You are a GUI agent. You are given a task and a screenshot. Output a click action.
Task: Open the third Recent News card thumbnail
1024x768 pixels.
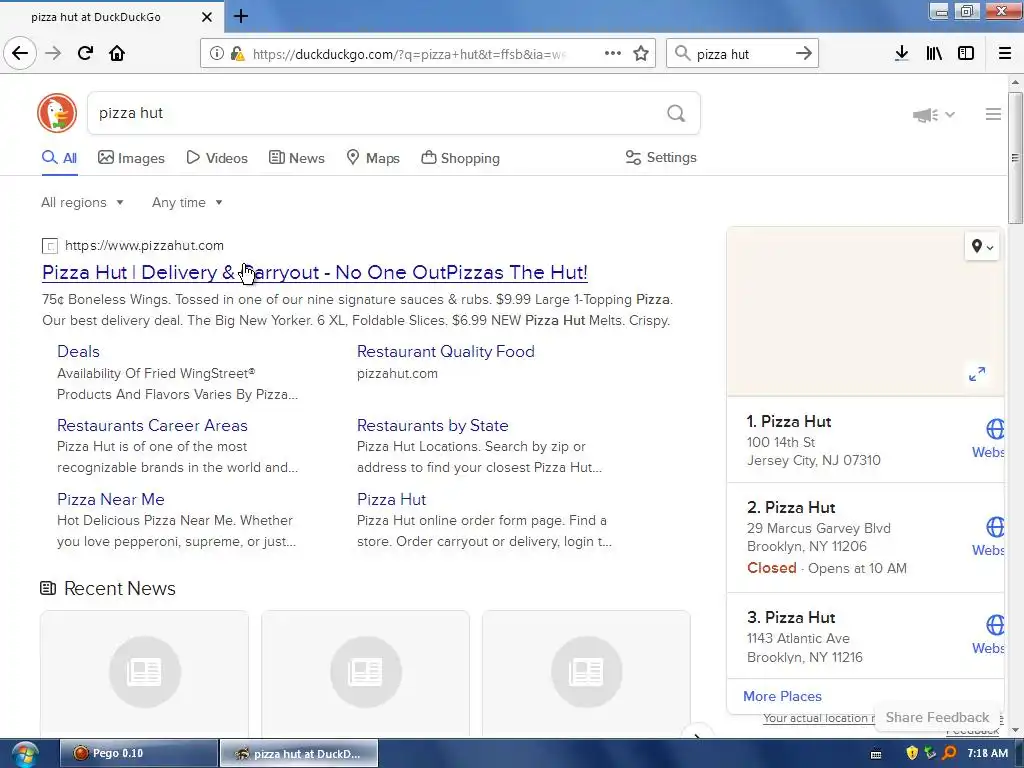pyautogui.click(x=586, y=672)
